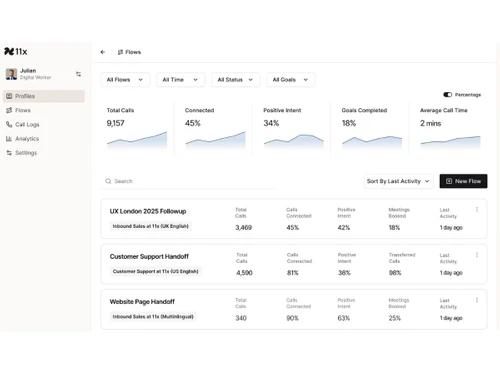Viewport: 500px width, 375px height.
Task: Open Profiles in the sidebar
Action: [44, 96]
